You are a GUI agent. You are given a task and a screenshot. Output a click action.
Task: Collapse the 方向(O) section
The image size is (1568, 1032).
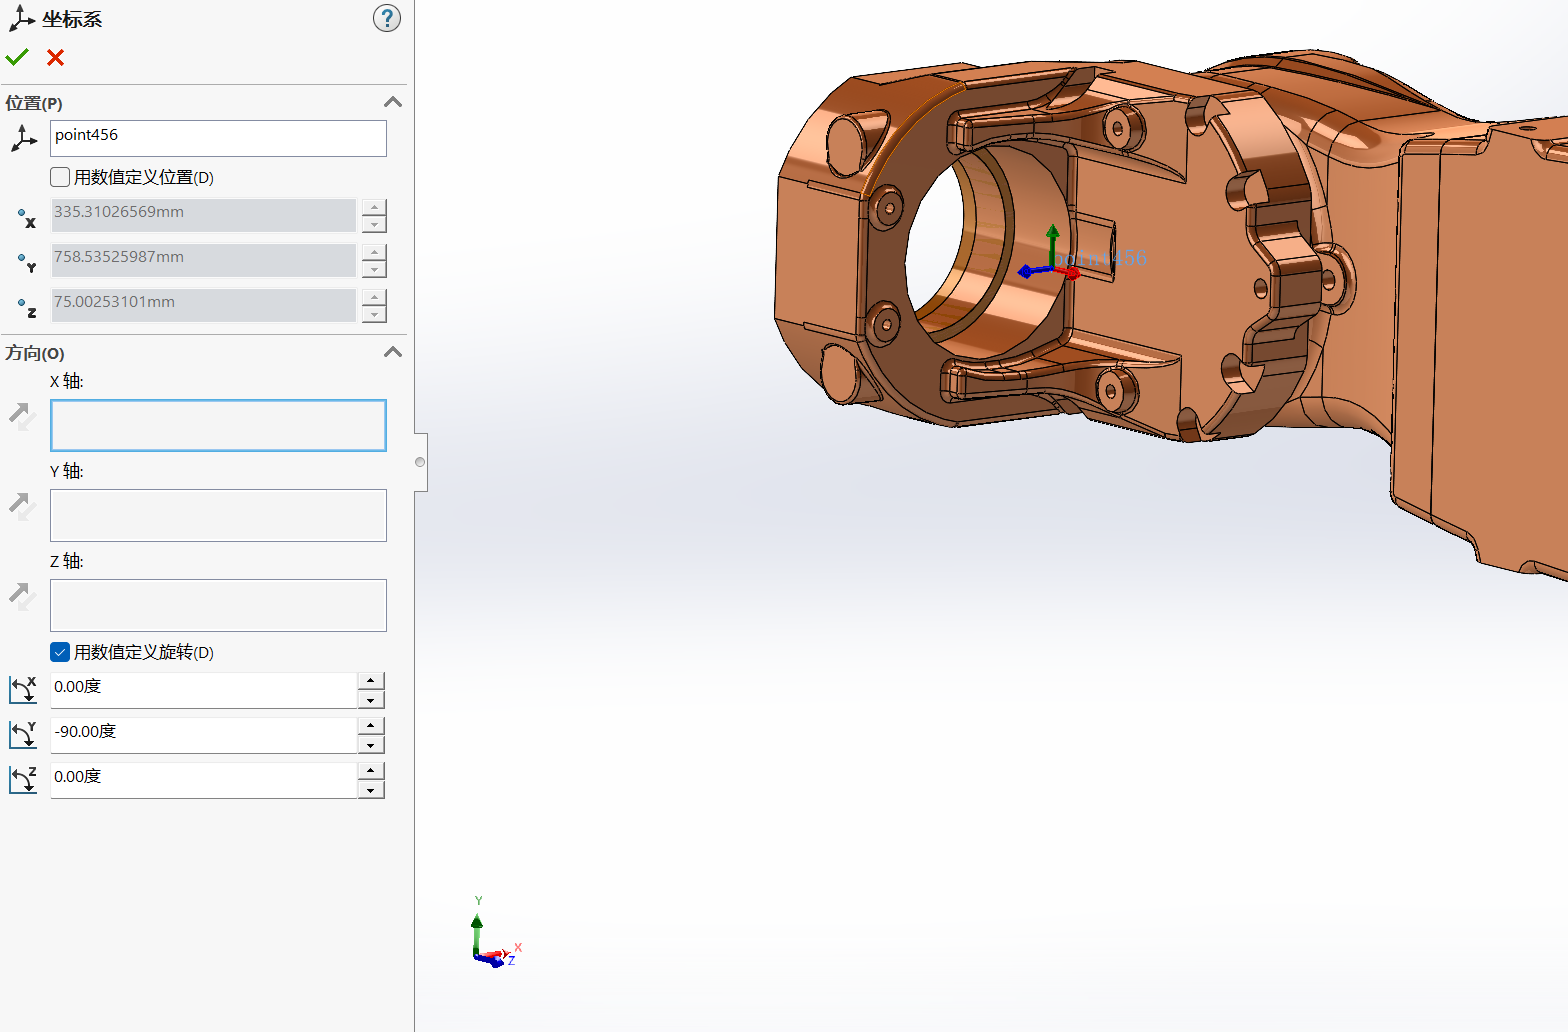tap(393, 352)
